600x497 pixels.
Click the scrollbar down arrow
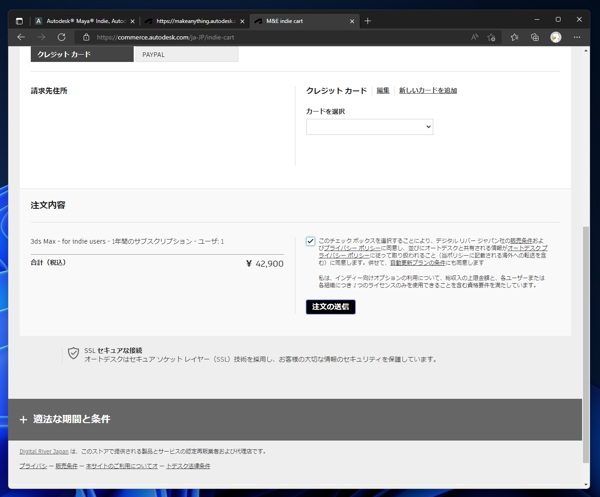click(x=586, y=484)
